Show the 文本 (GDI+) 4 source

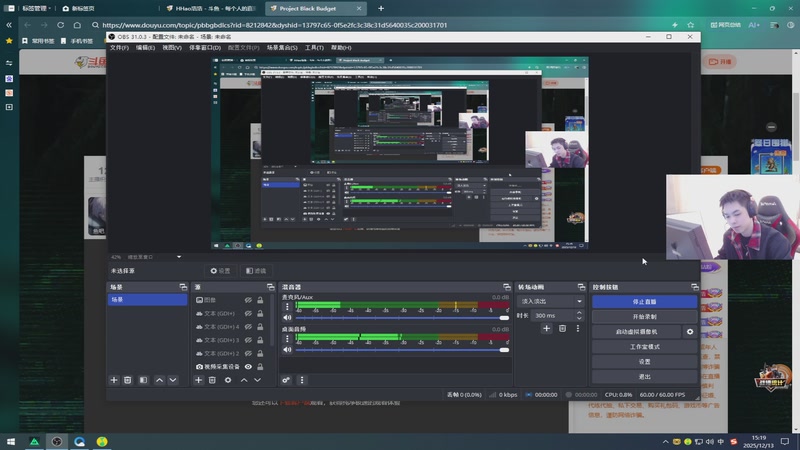click(x=248, y=327)
